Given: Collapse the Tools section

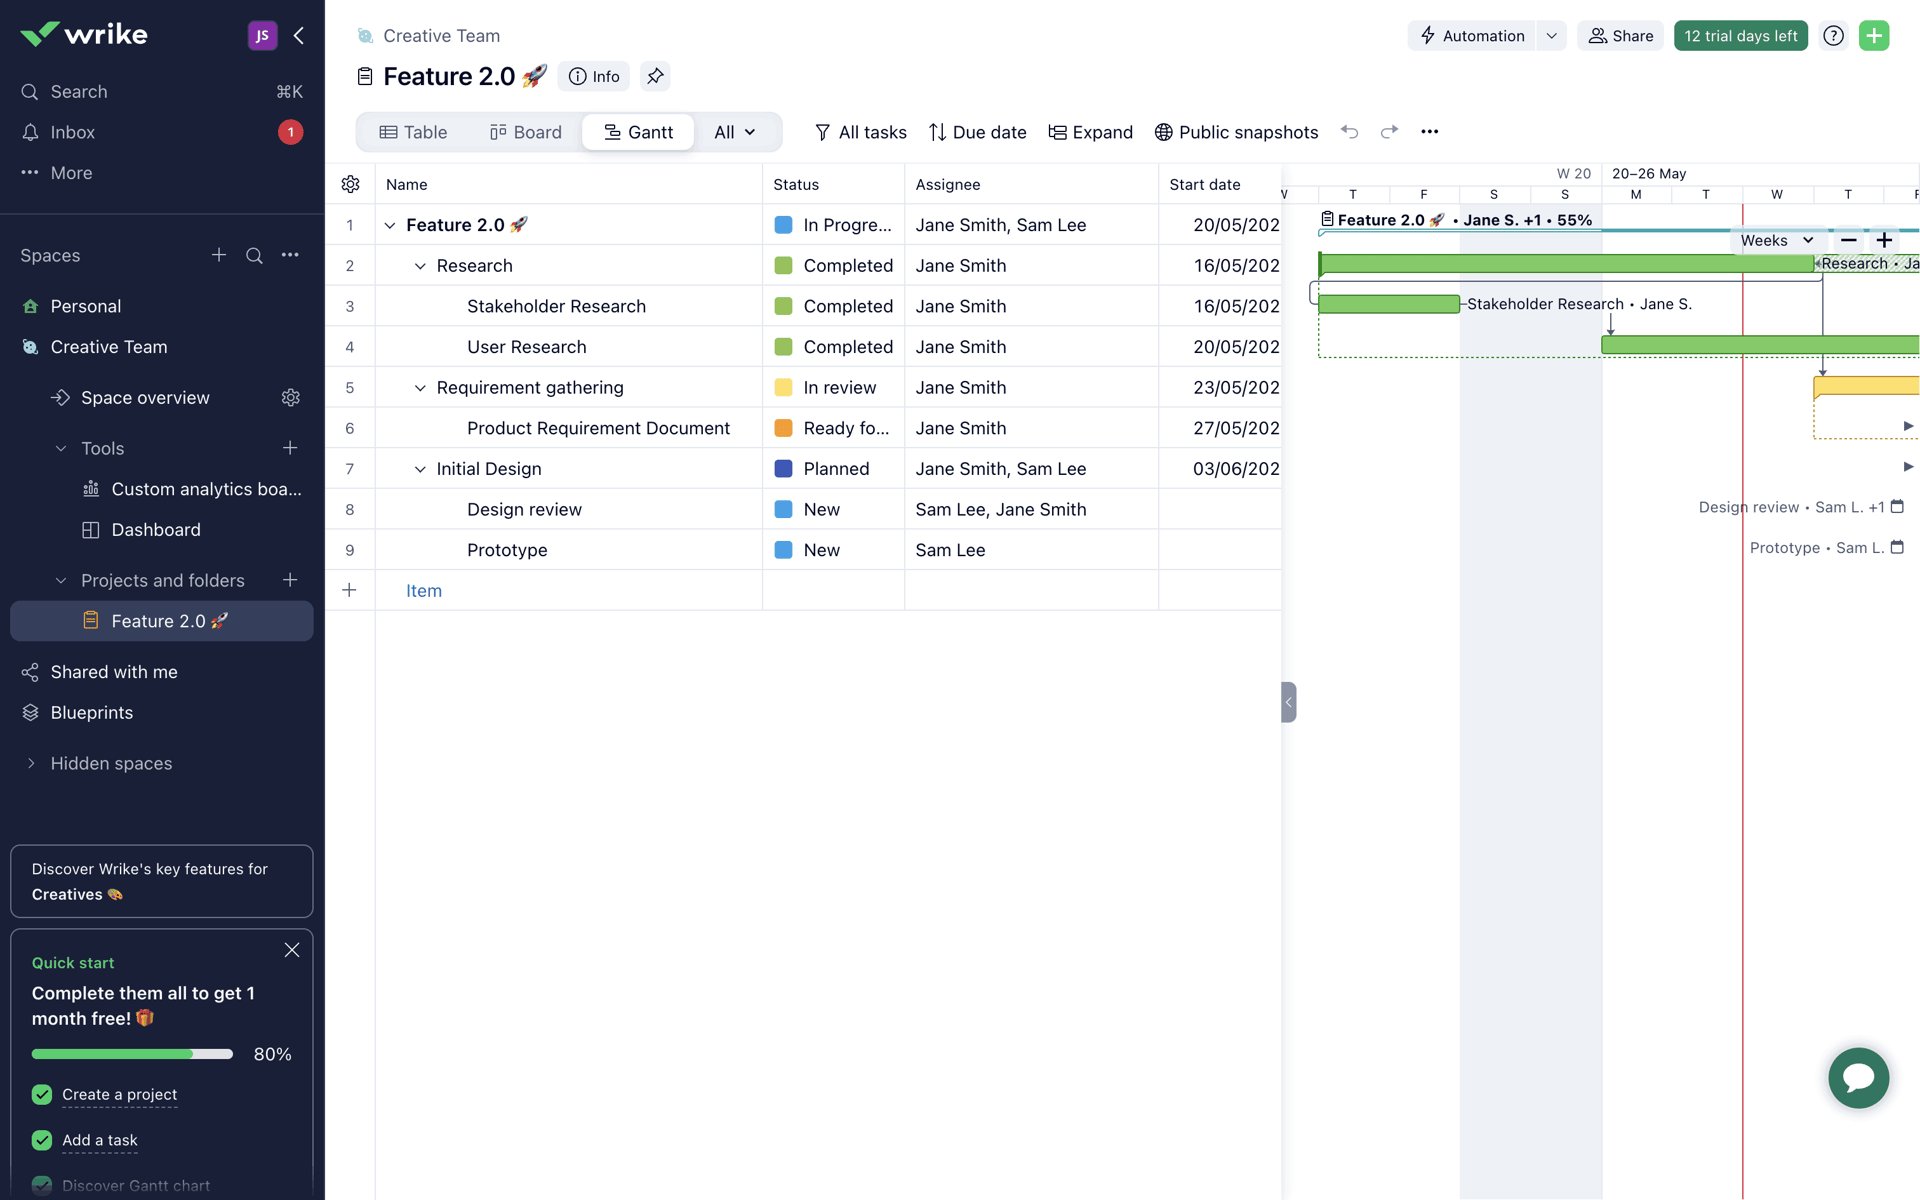Looking at the screenshot, I should pyautogui.click(x=61, y=449).
